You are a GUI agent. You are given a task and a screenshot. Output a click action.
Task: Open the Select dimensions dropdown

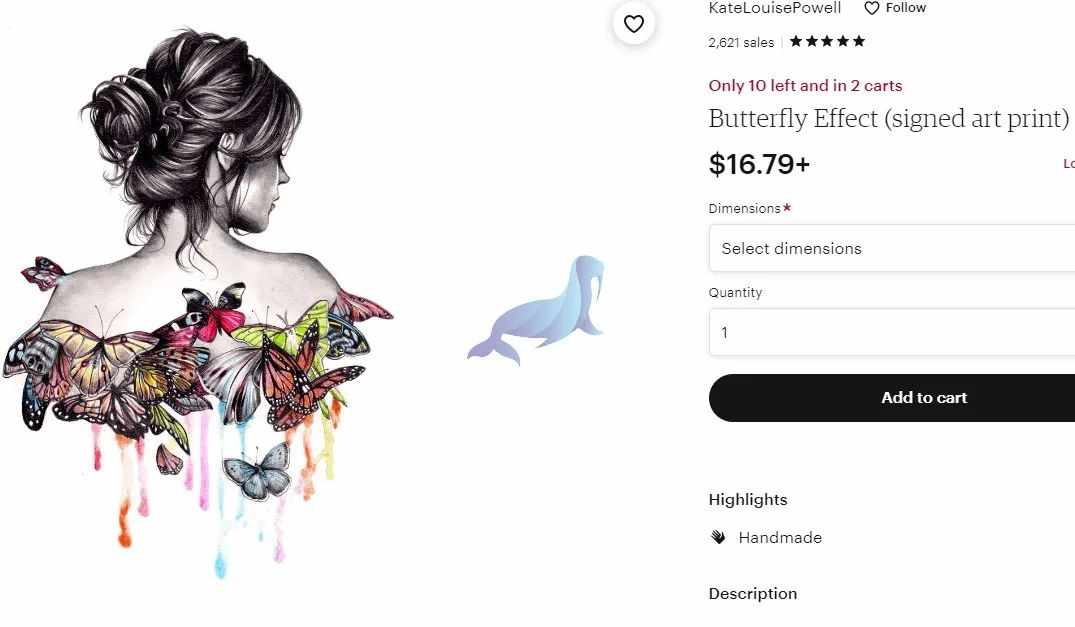coord(891,248)
